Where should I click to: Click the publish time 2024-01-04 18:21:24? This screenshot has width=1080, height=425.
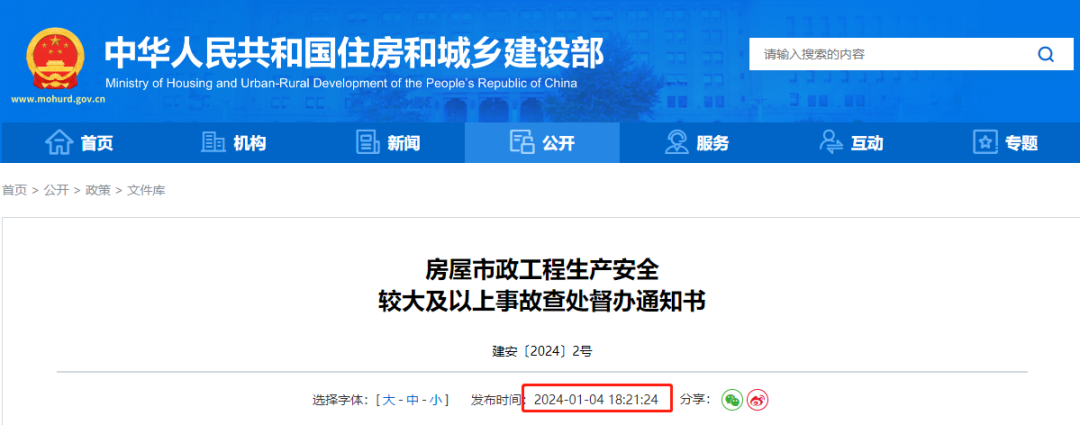click(x=596, y=400)
